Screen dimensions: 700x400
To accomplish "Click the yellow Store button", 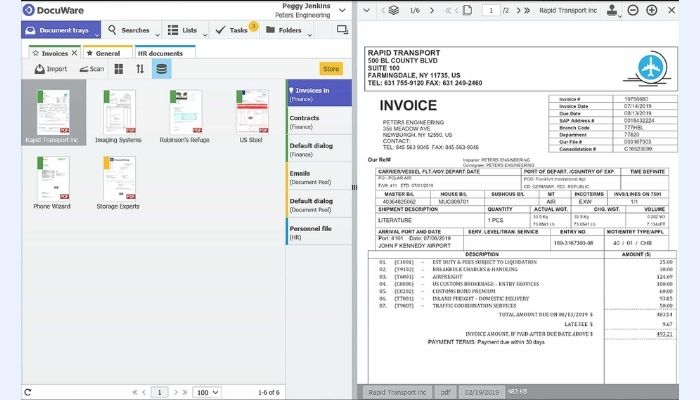I will click(x=331, y=69).
